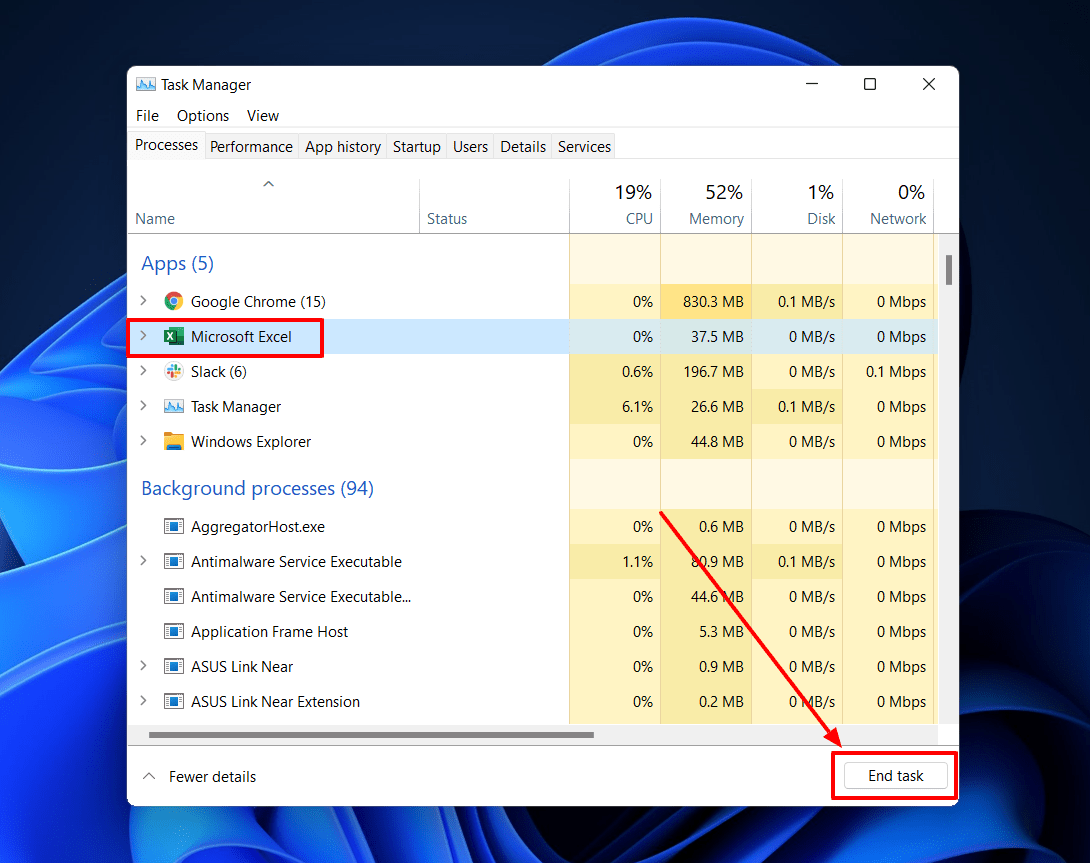Click the Microsoft Excel app icon
1090x863 pixels.
(173, 337)
